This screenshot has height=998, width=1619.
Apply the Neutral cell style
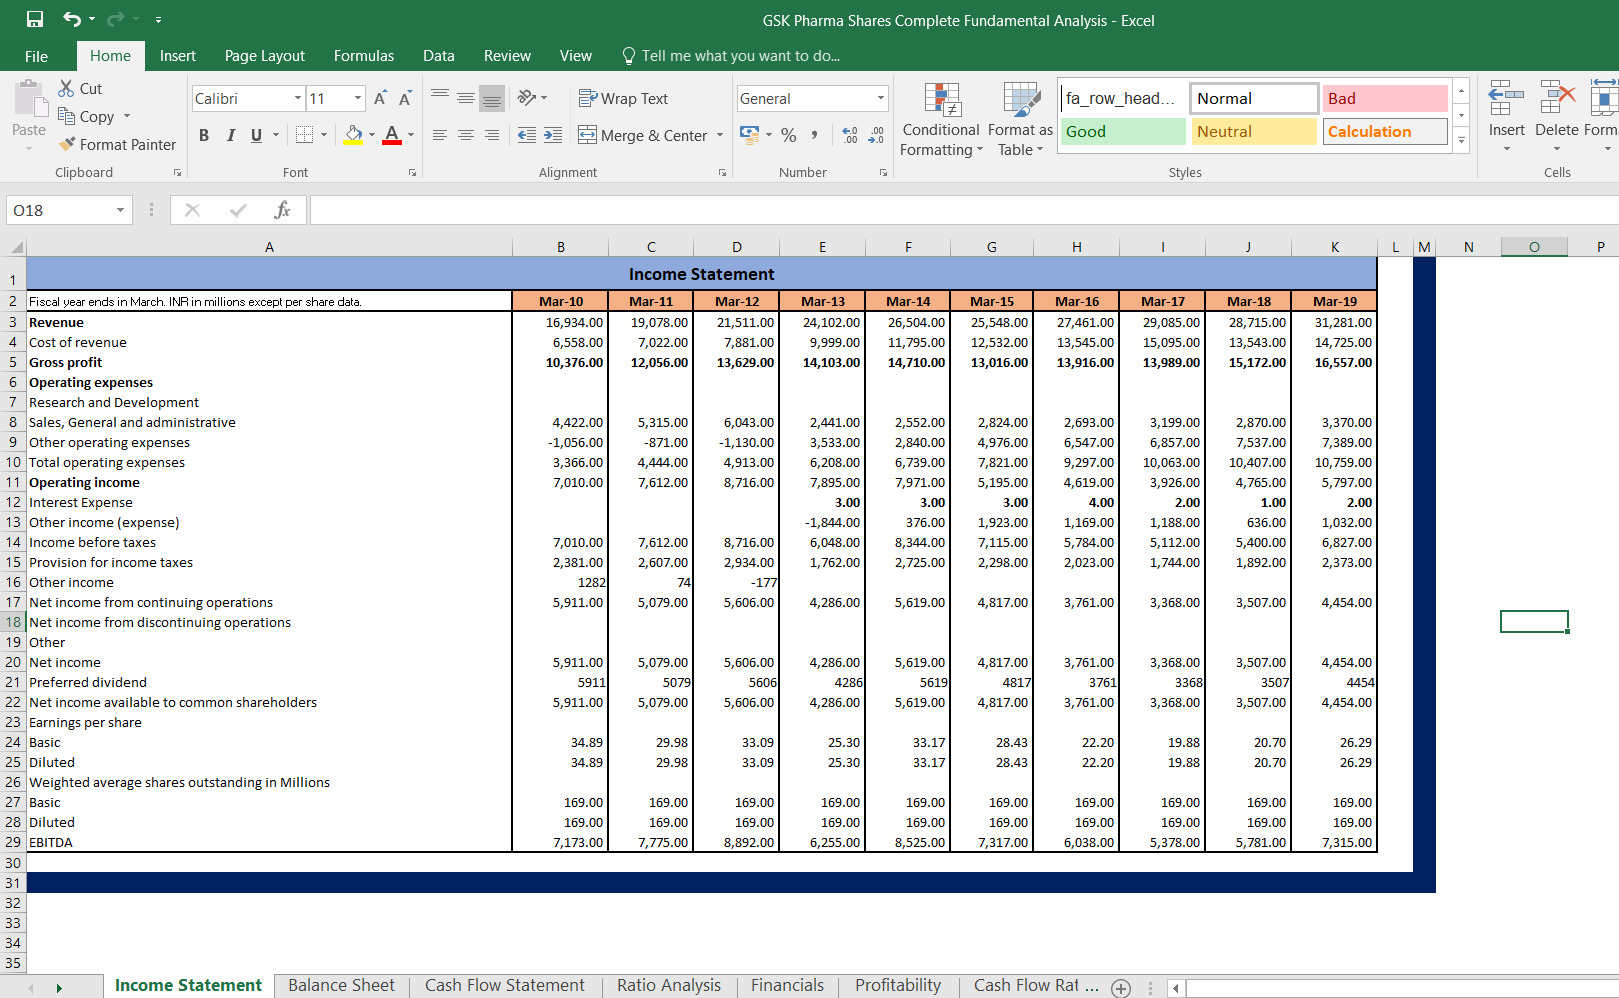(x=1254, y=131)
